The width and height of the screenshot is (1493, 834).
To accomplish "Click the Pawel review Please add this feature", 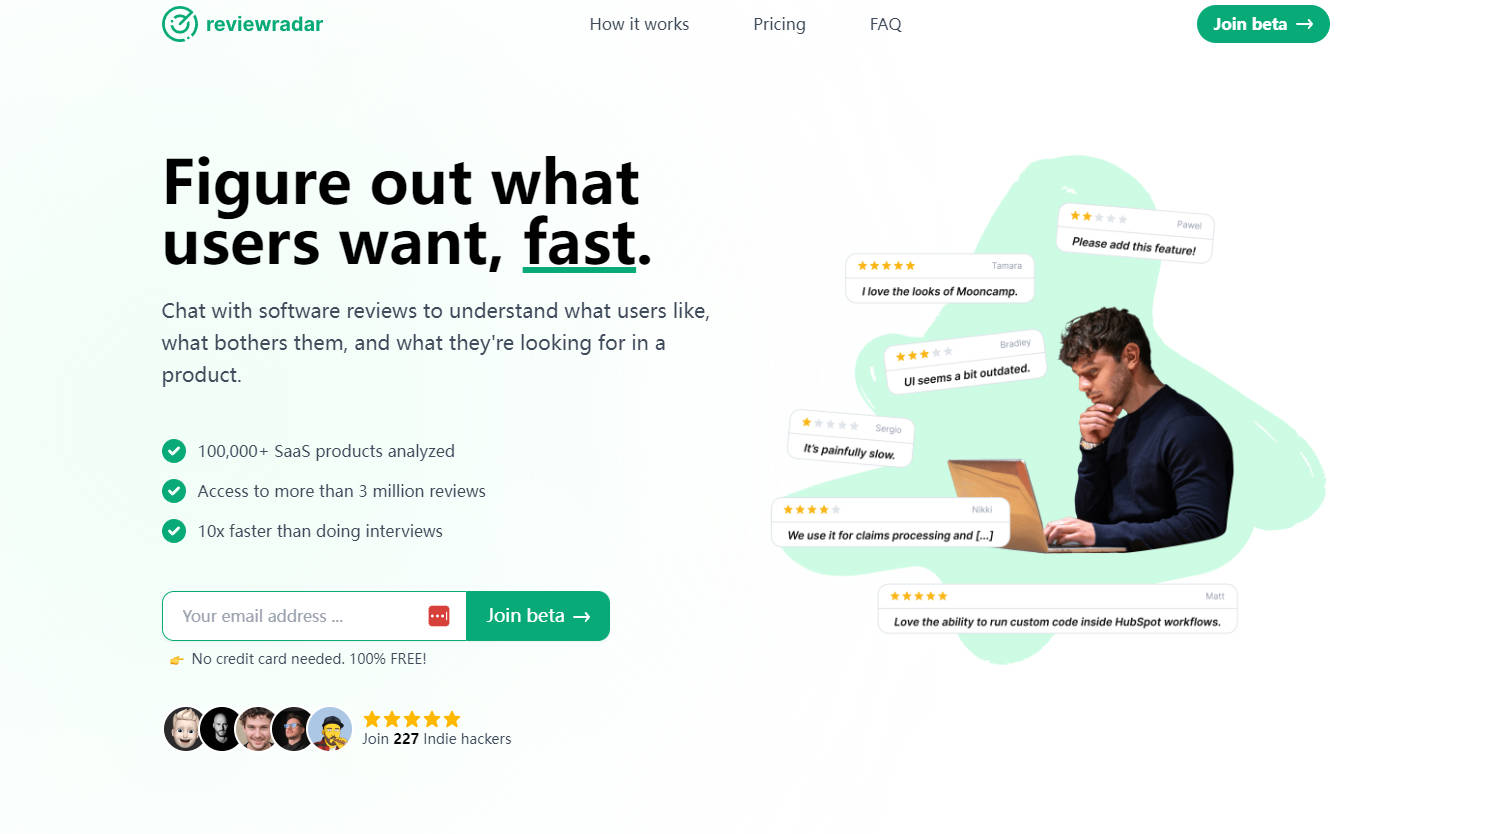I will (1135, 234).
